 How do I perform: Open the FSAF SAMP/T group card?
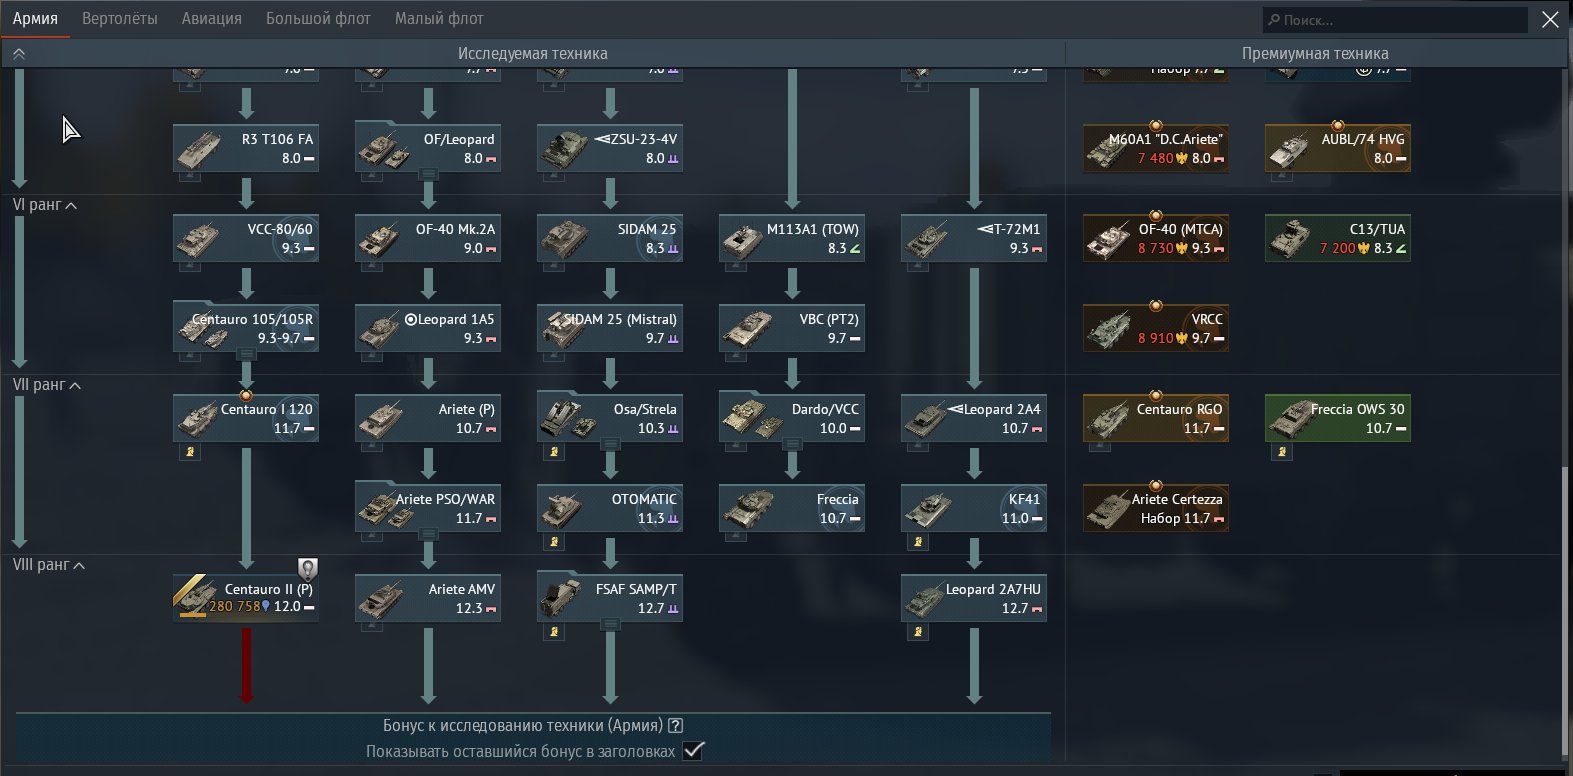[610, 598]
